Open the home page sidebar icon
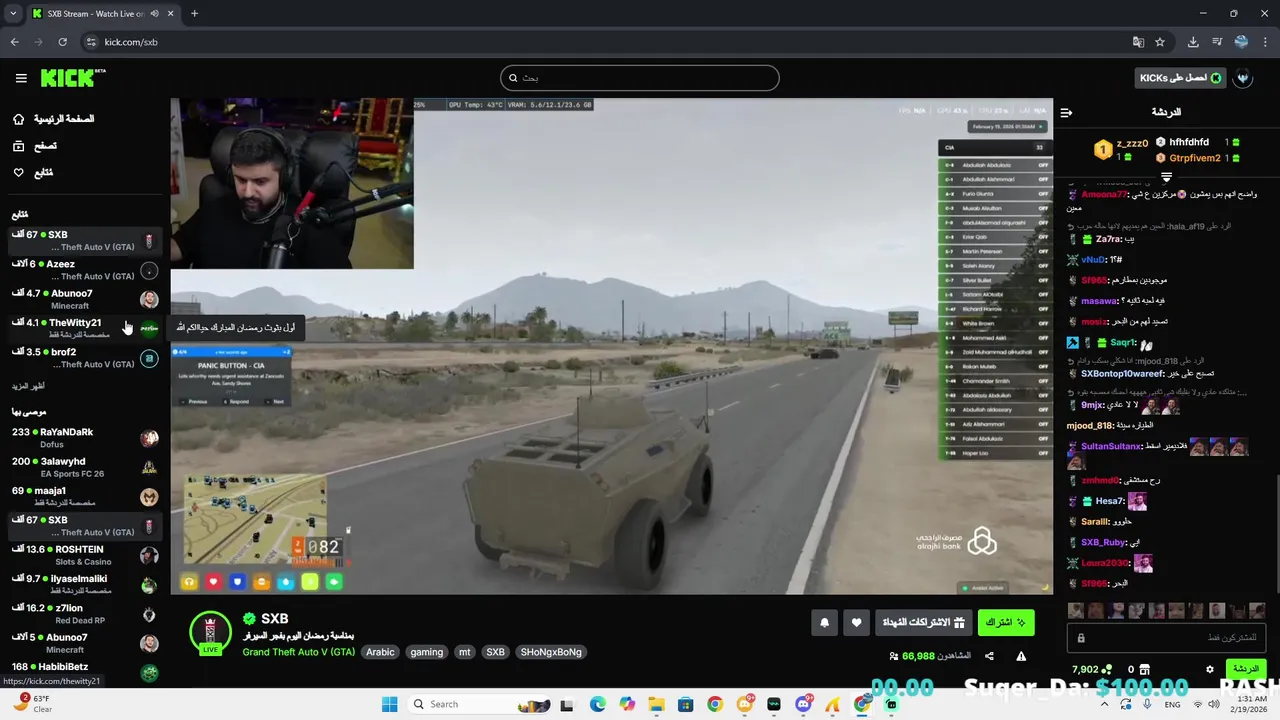Image resolution: width=1280 pixels, height=720 pixels. click(18, 119)
